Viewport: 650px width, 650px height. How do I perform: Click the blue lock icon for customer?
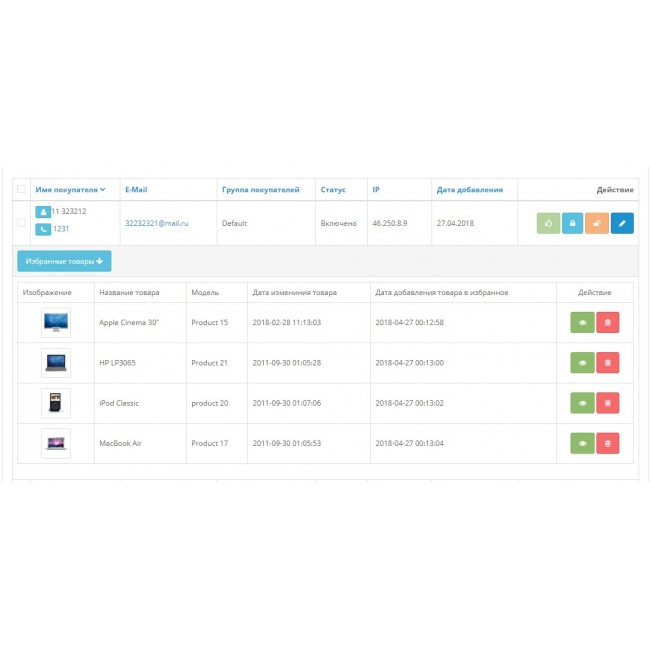pos(572,223)
